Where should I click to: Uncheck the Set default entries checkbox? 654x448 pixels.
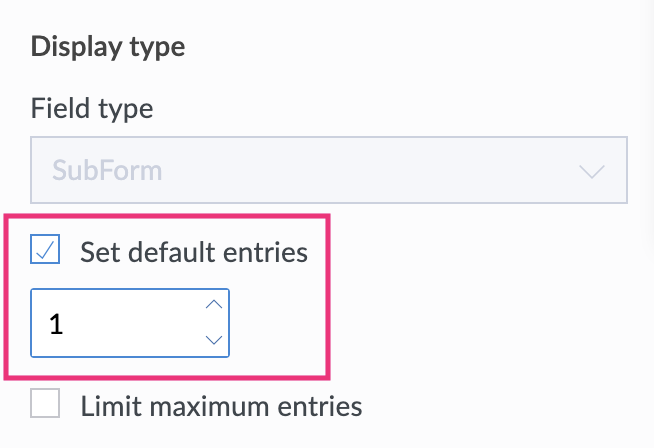tap(46, 251)
